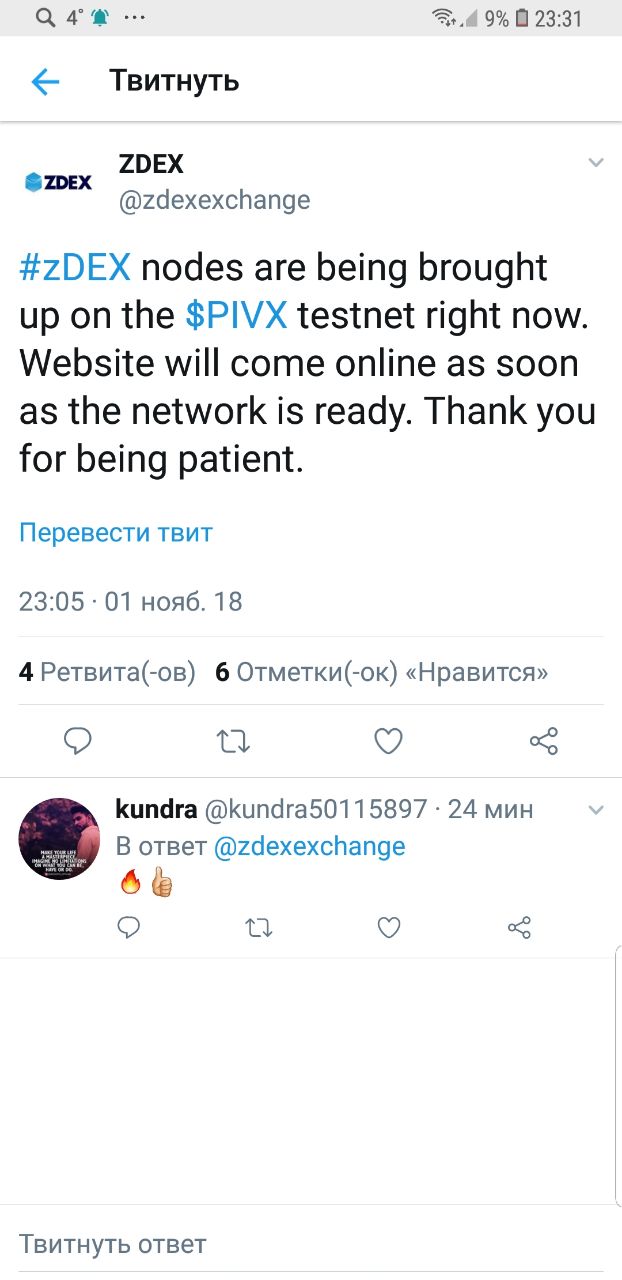Reply to the ZDEX tweet

coord(78,740)
